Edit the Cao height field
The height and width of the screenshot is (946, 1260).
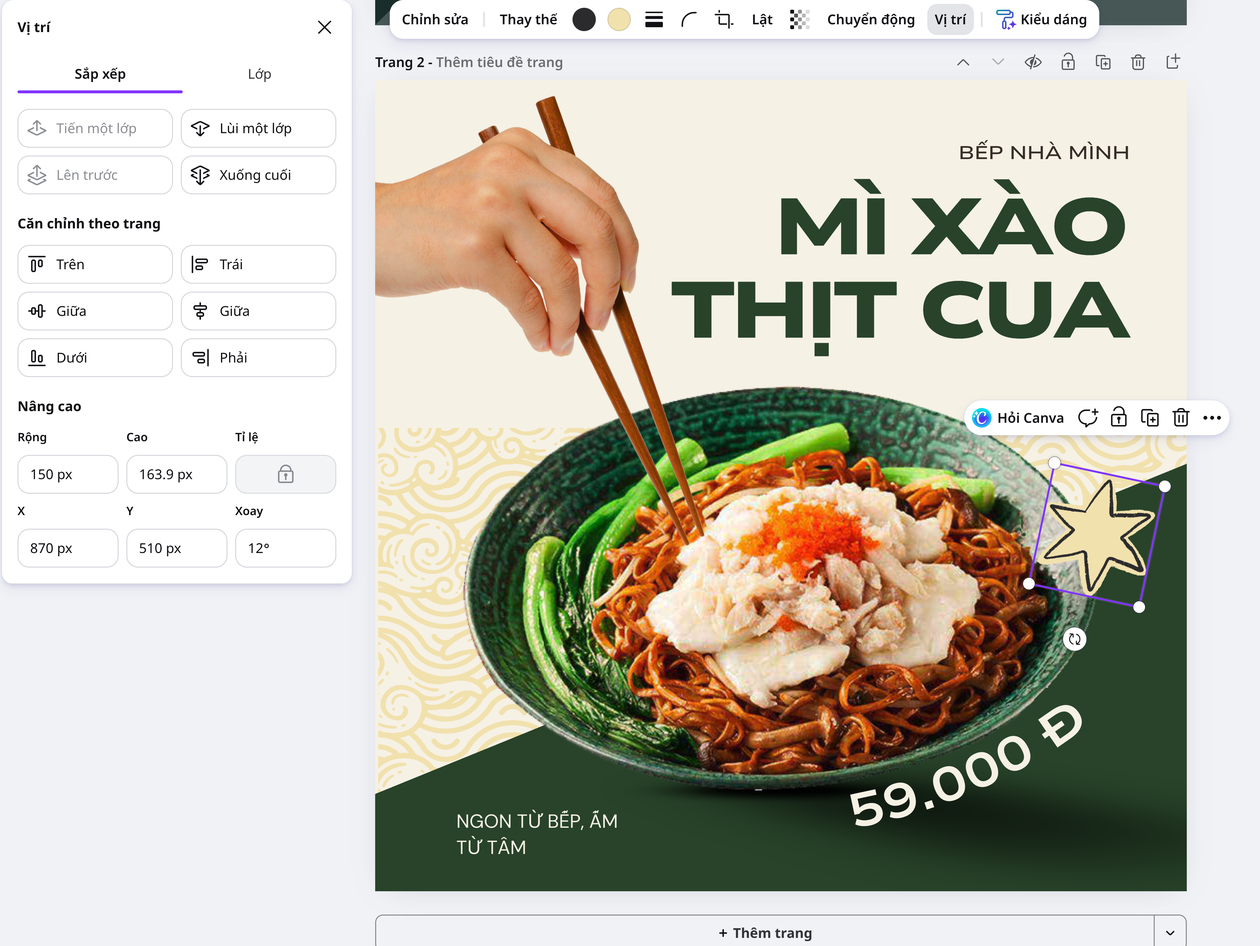click(x=176, y=474)
